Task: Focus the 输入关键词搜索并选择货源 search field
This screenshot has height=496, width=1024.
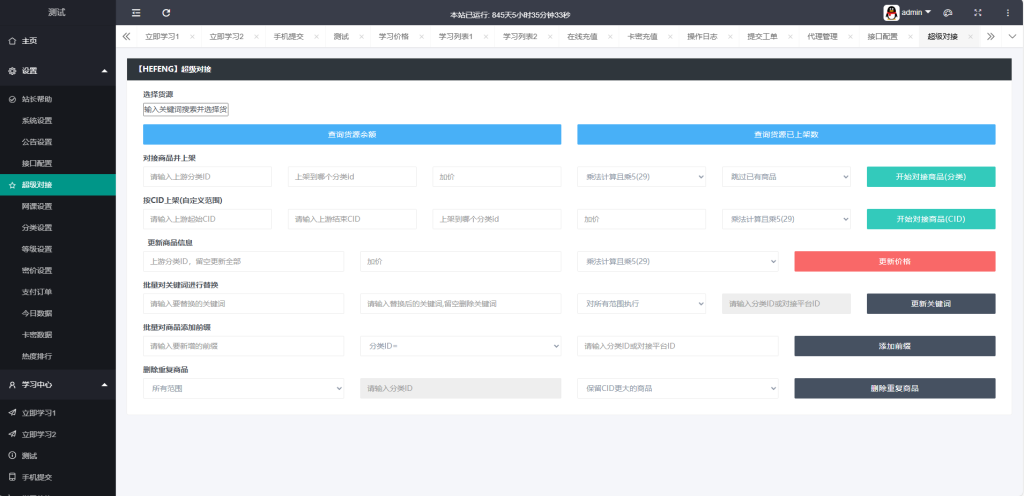Action: [186, 109]
